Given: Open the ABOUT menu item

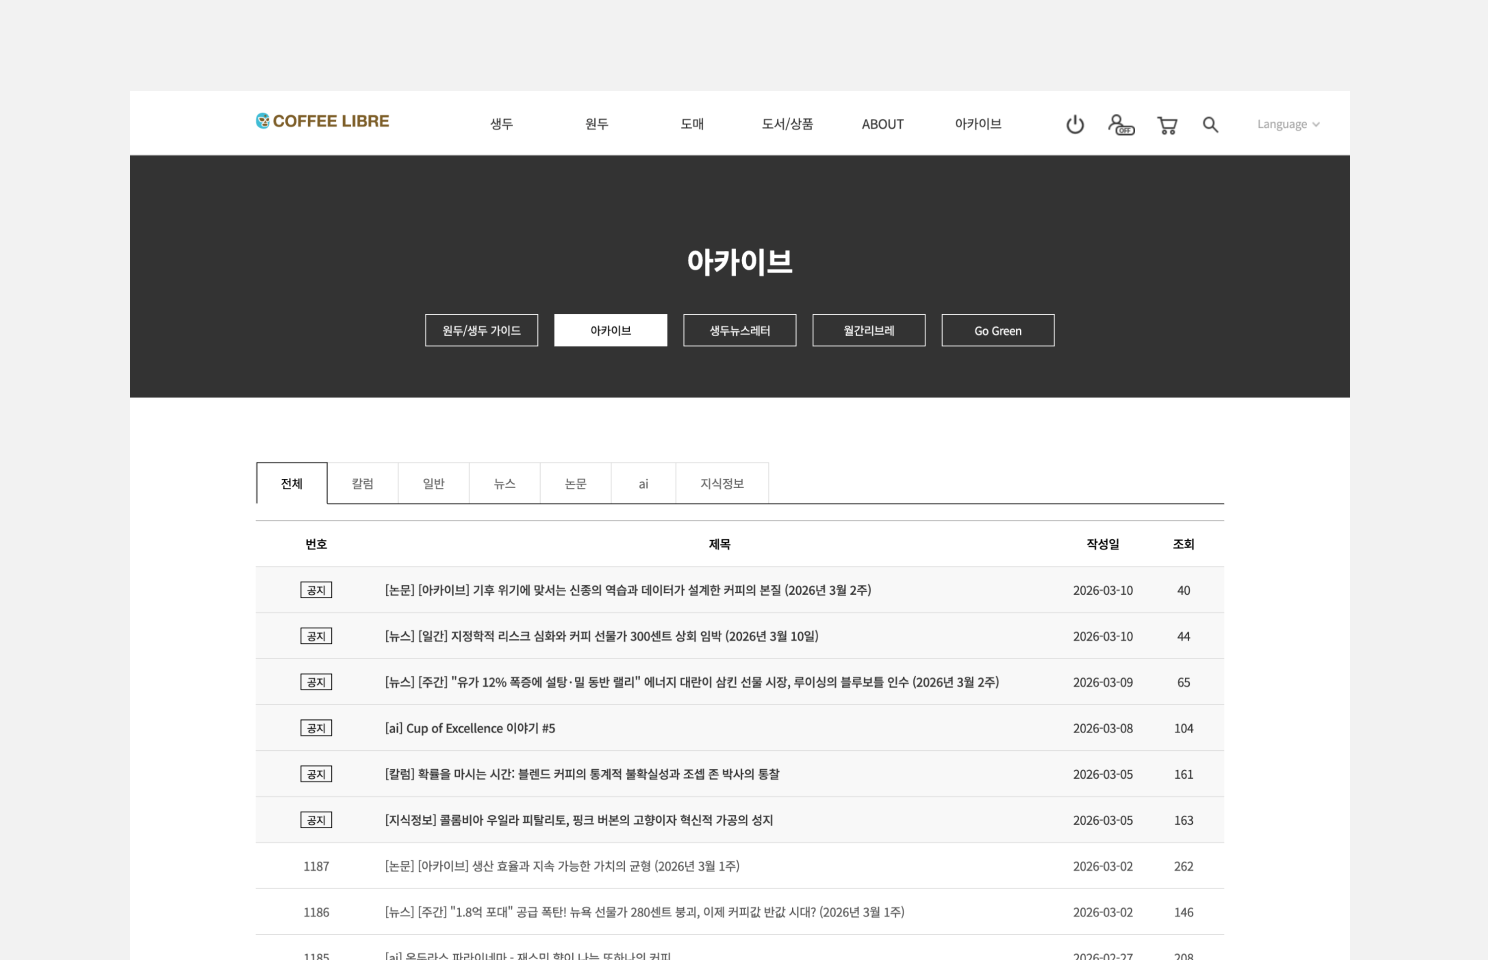Looking at the screenshot, I should (x=882, y=124).
